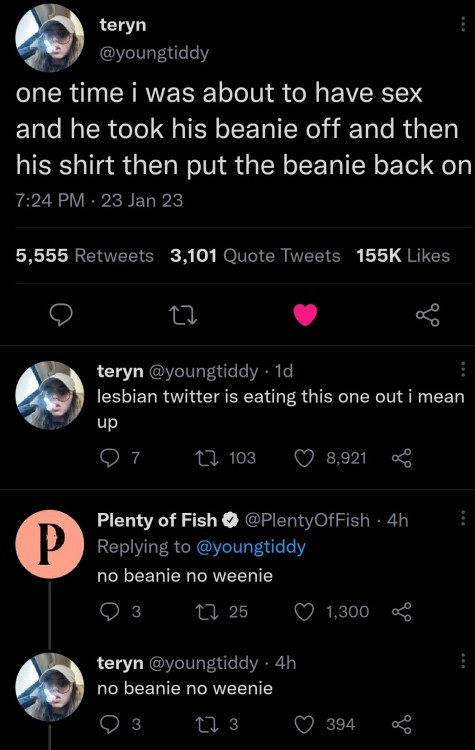Share the Plenty of Fish reply
The width and height of the screenshot is (475, 750).
pos(401,612)
